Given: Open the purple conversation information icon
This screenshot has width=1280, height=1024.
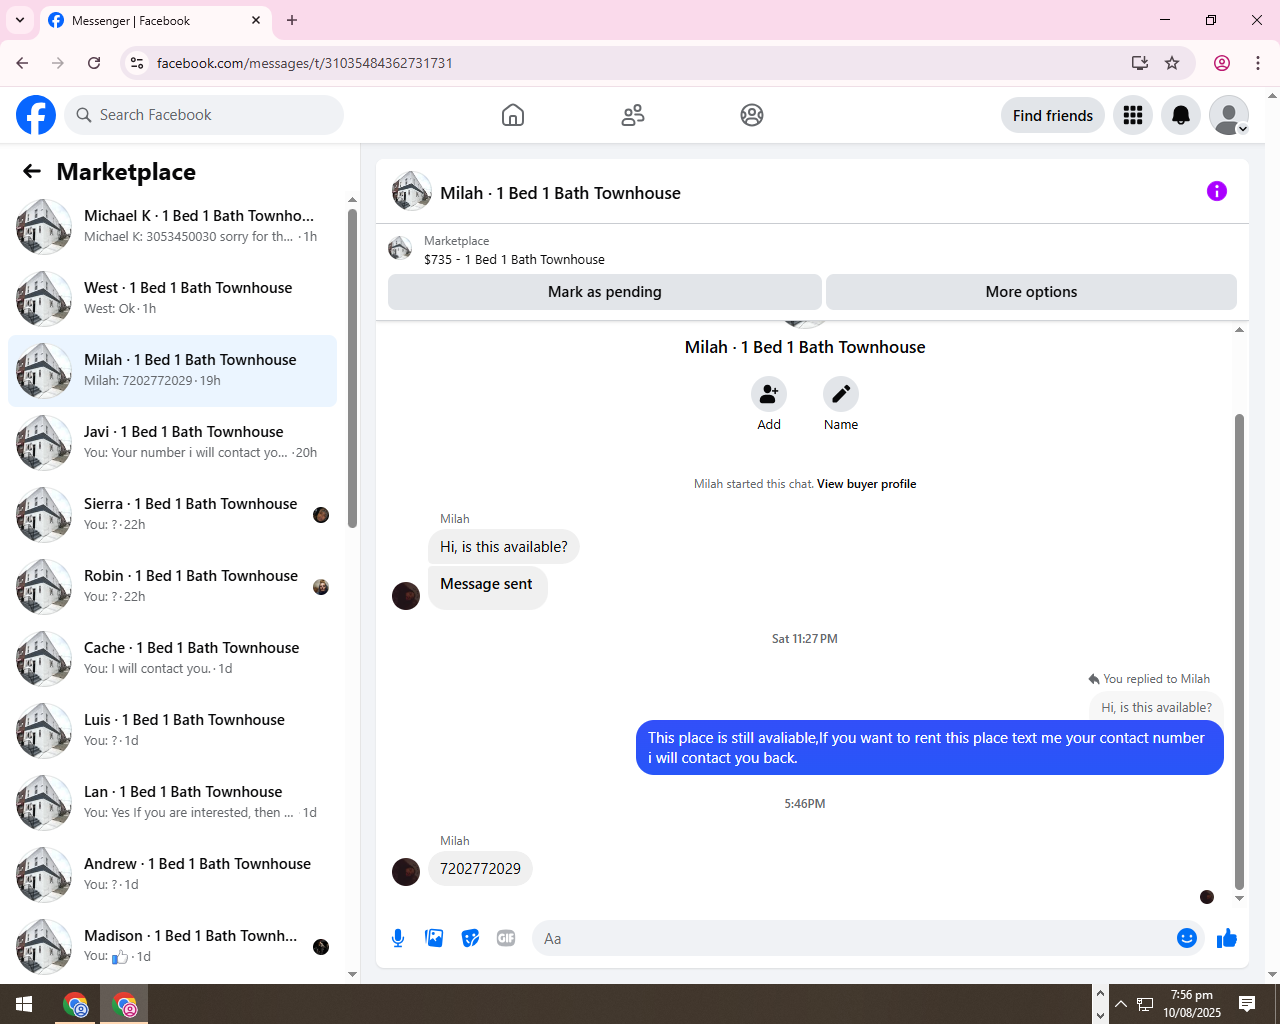Looking at the screenshot, I should (x=1217, y=191).
